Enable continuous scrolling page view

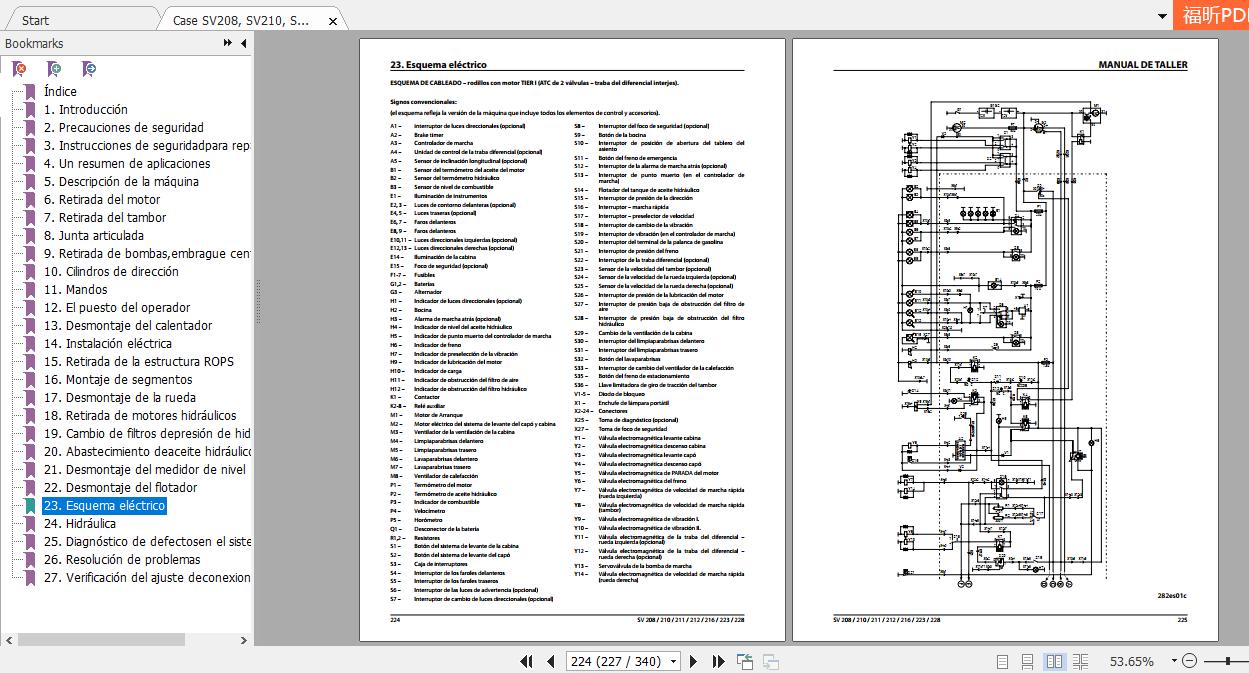pos(1028,661)
